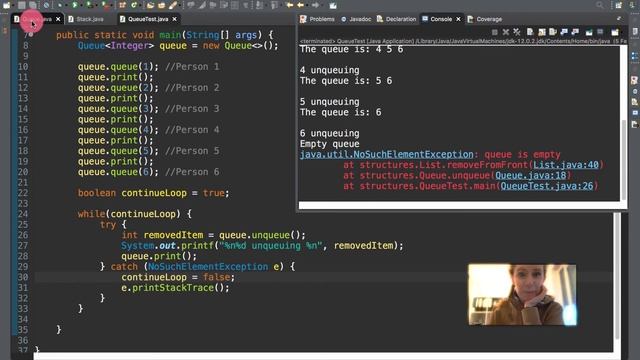This screenshot has height=360, width=640.
Task: Open Back history dropdown arrow
Action: click(306, 6)
